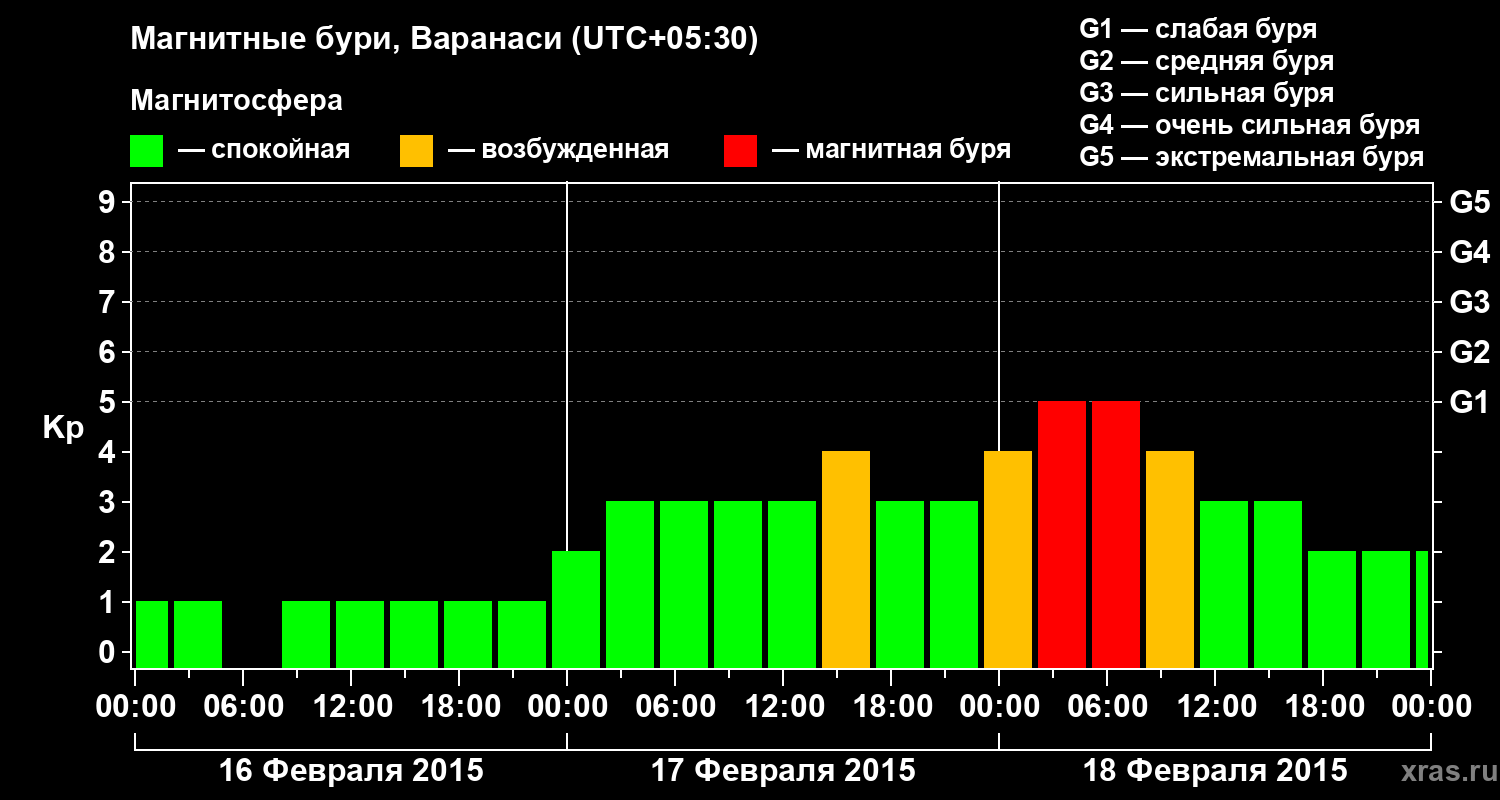The image size is (1500, 800).
Task: Click the second red Kp 5 bar
Action: pyautogui.click(x=1116, y=534)
